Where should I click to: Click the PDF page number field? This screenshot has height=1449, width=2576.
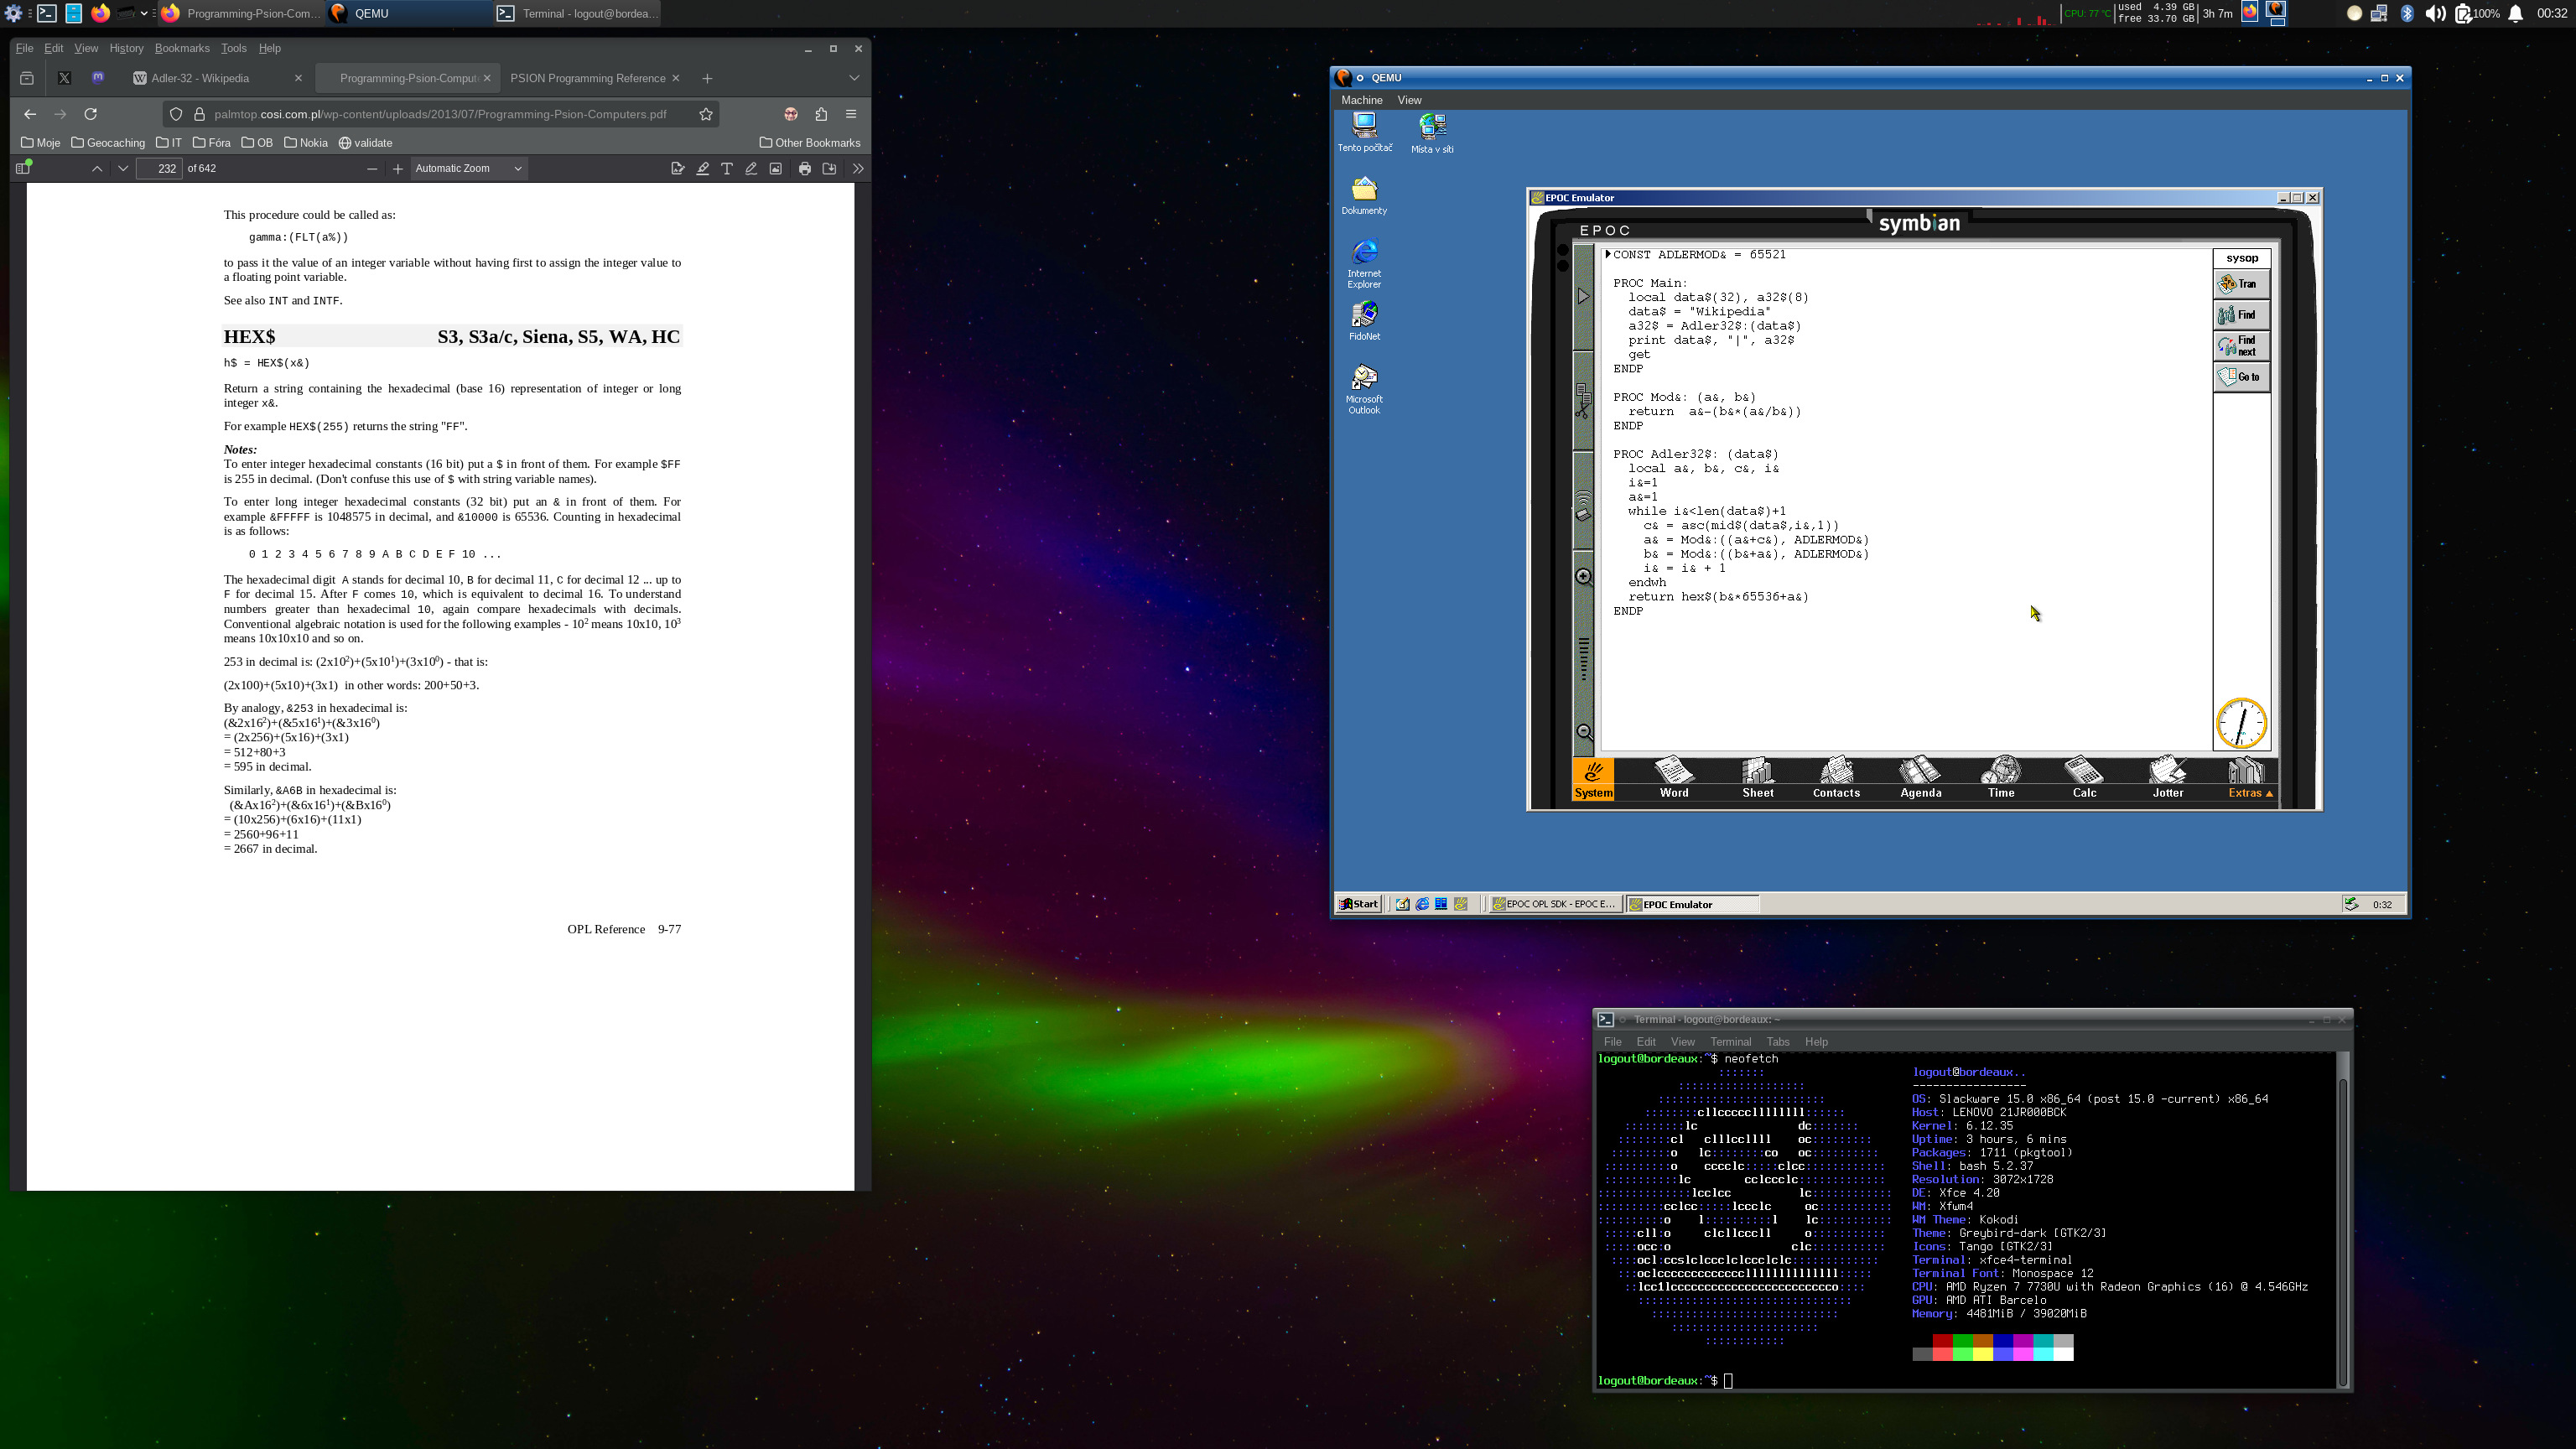pos(160,168)
